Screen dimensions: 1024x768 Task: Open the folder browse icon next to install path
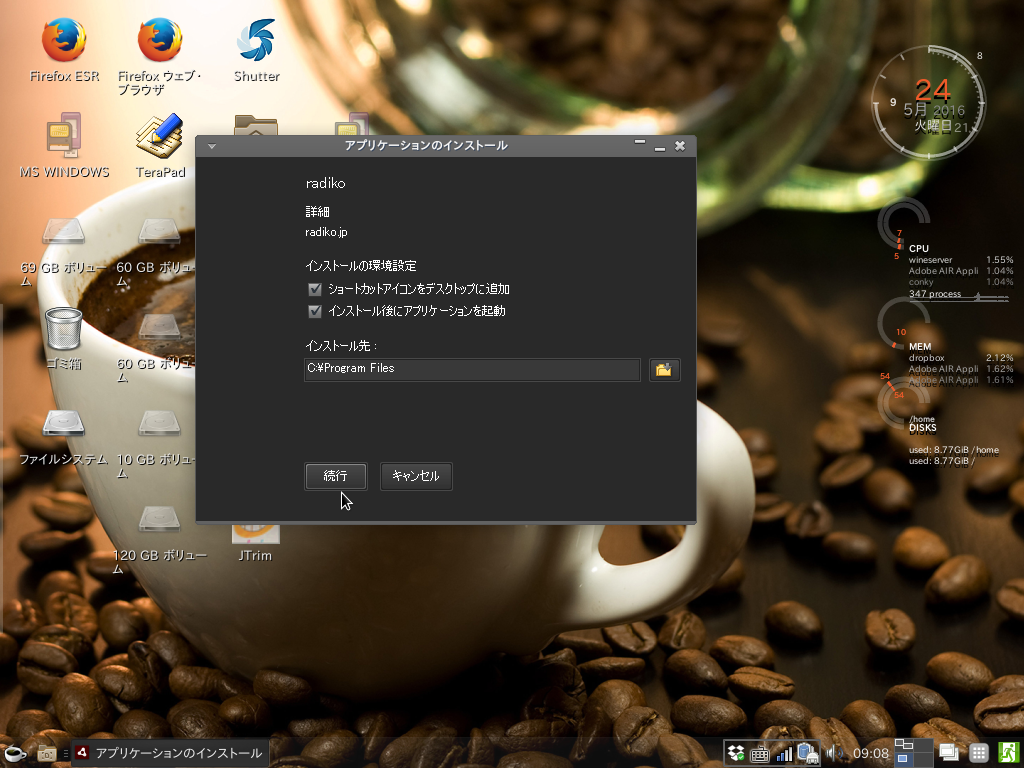pos(664,370)
